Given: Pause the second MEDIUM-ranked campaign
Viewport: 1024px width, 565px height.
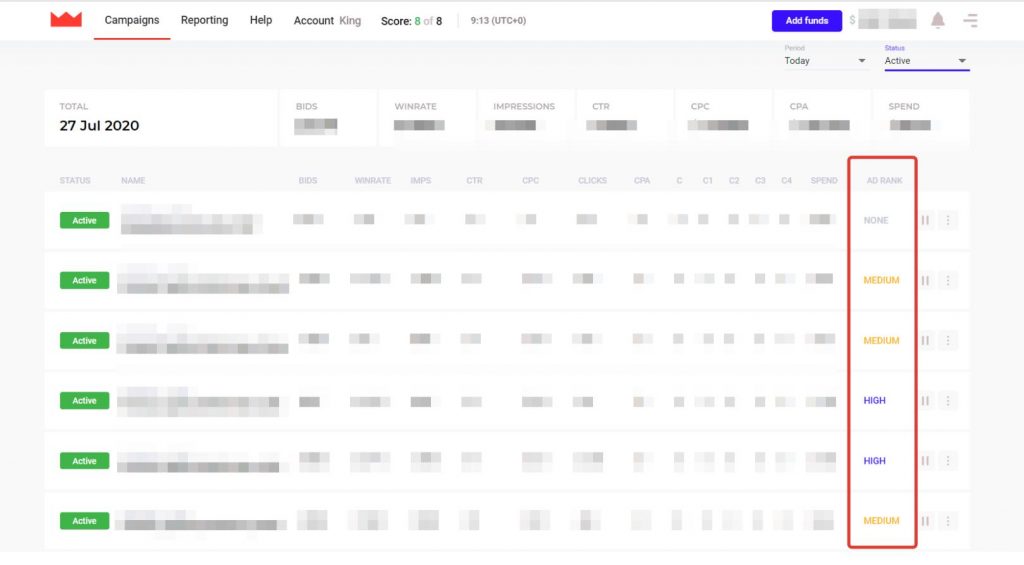Looking at the screenshot, I should click(925, 340).
